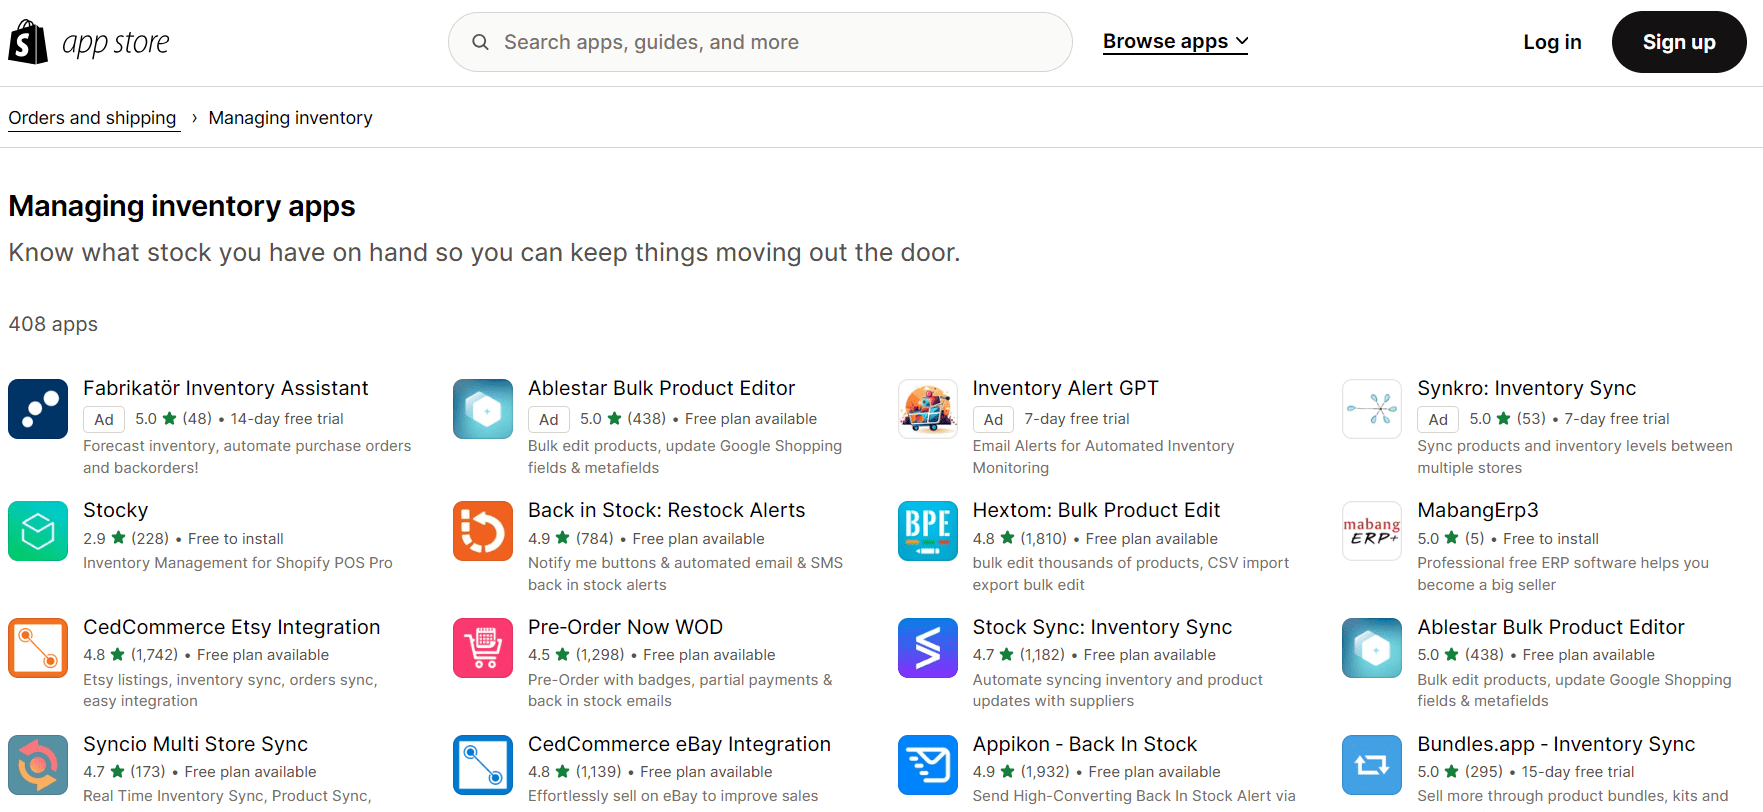Viewport: 1763px width, 812px height.
Task: Click the Stock Sync: Inventory Sync icon
Action: click(927, 648)
